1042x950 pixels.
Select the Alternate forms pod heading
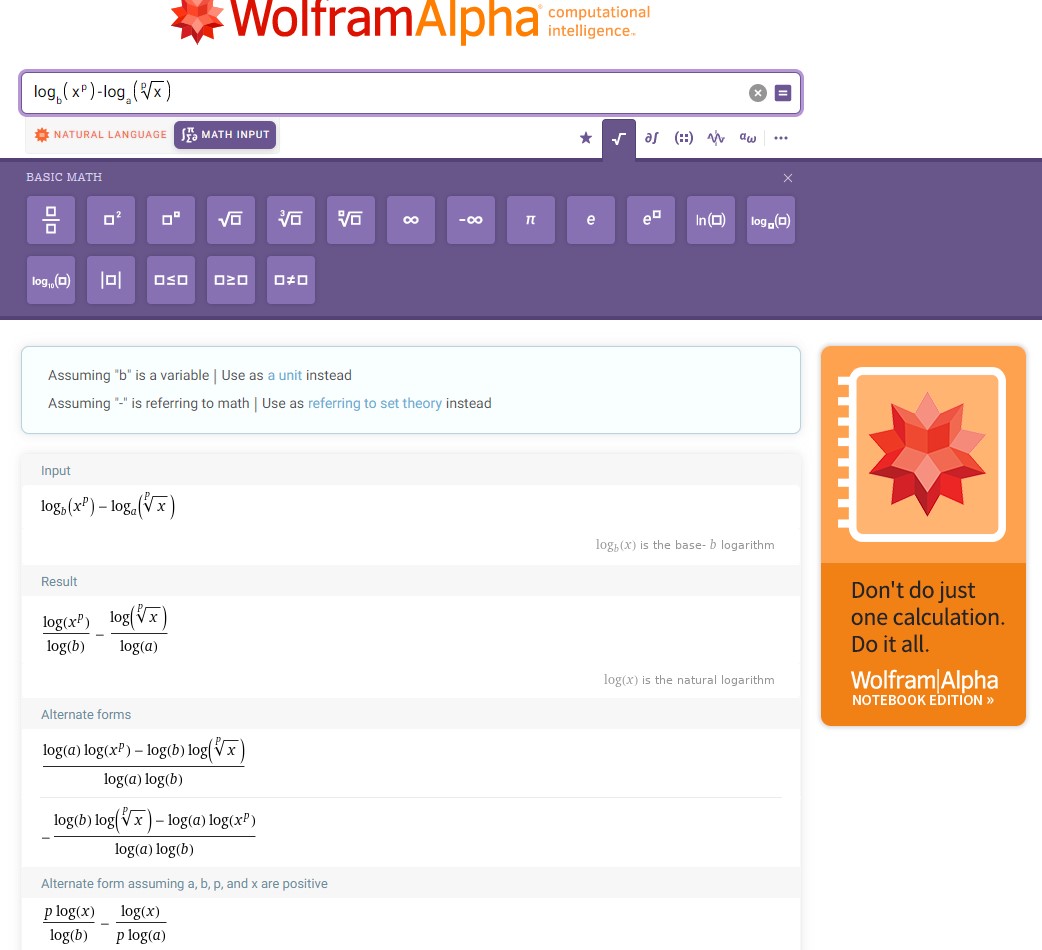click(x=86, y=715)
